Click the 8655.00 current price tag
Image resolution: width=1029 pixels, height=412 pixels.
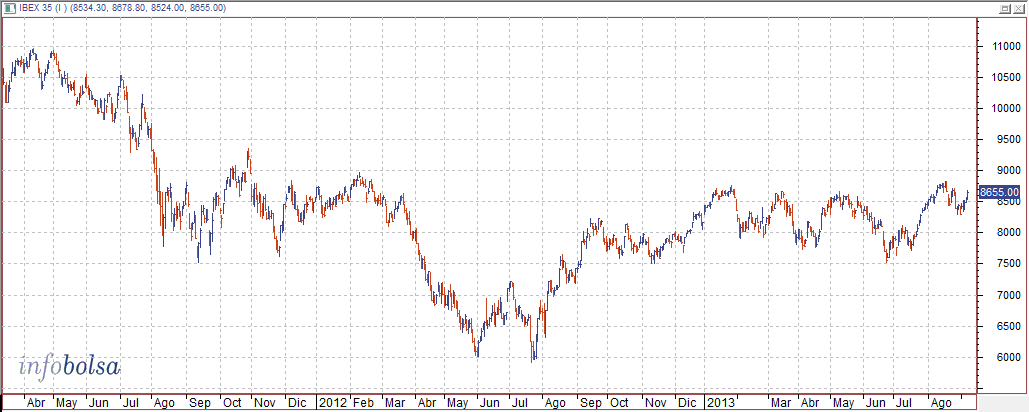coord(998,192)
